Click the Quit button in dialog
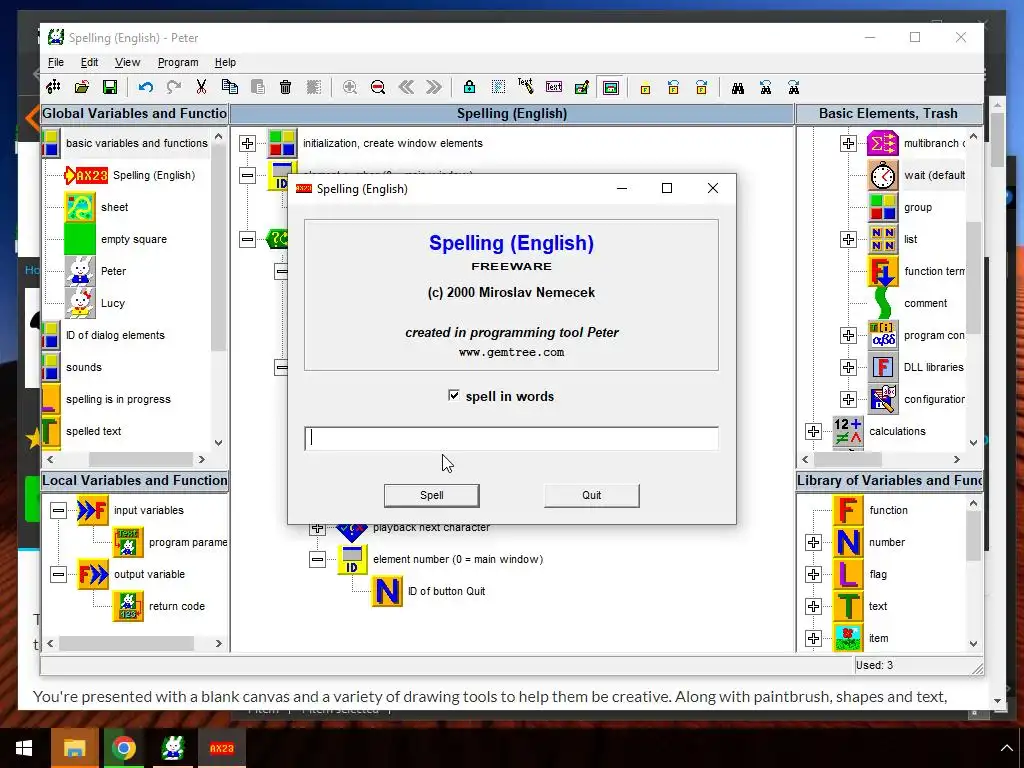The height and width of the screenshot is (768, 1024). 592,495
